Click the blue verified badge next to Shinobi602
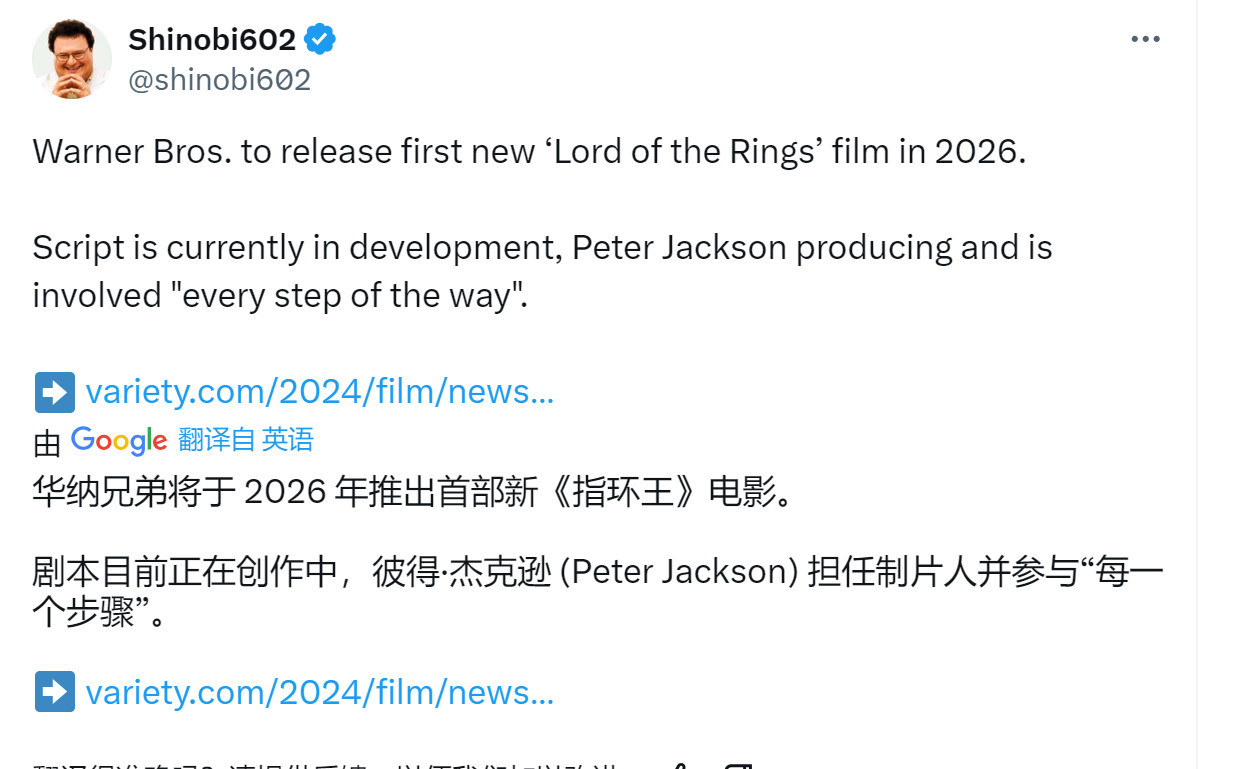Image resolution: width=1239 pixels, height=769 pixels. pos(319,39)
